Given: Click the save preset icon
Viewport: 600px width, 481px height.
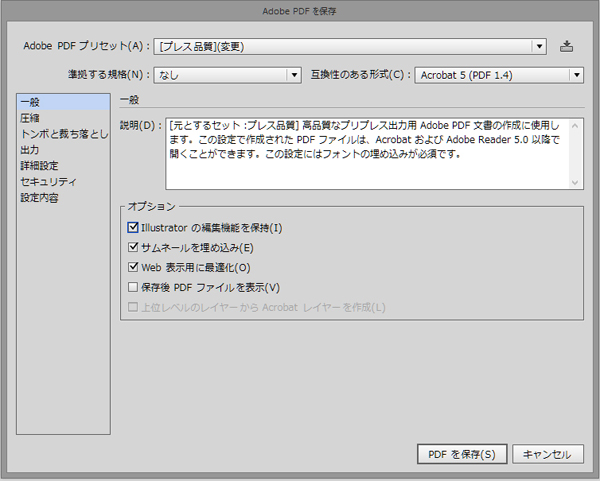Looking at the screenshot, I should pos(566,46).
